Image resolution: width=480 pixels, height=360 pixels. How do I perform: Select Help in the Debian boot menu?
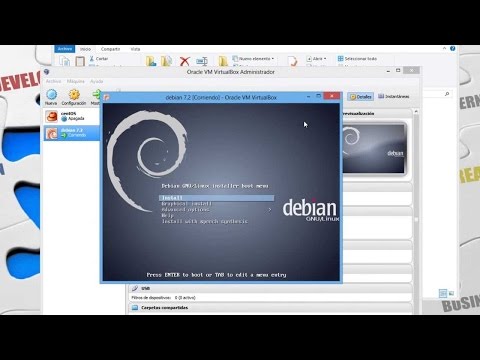point(167,216)
